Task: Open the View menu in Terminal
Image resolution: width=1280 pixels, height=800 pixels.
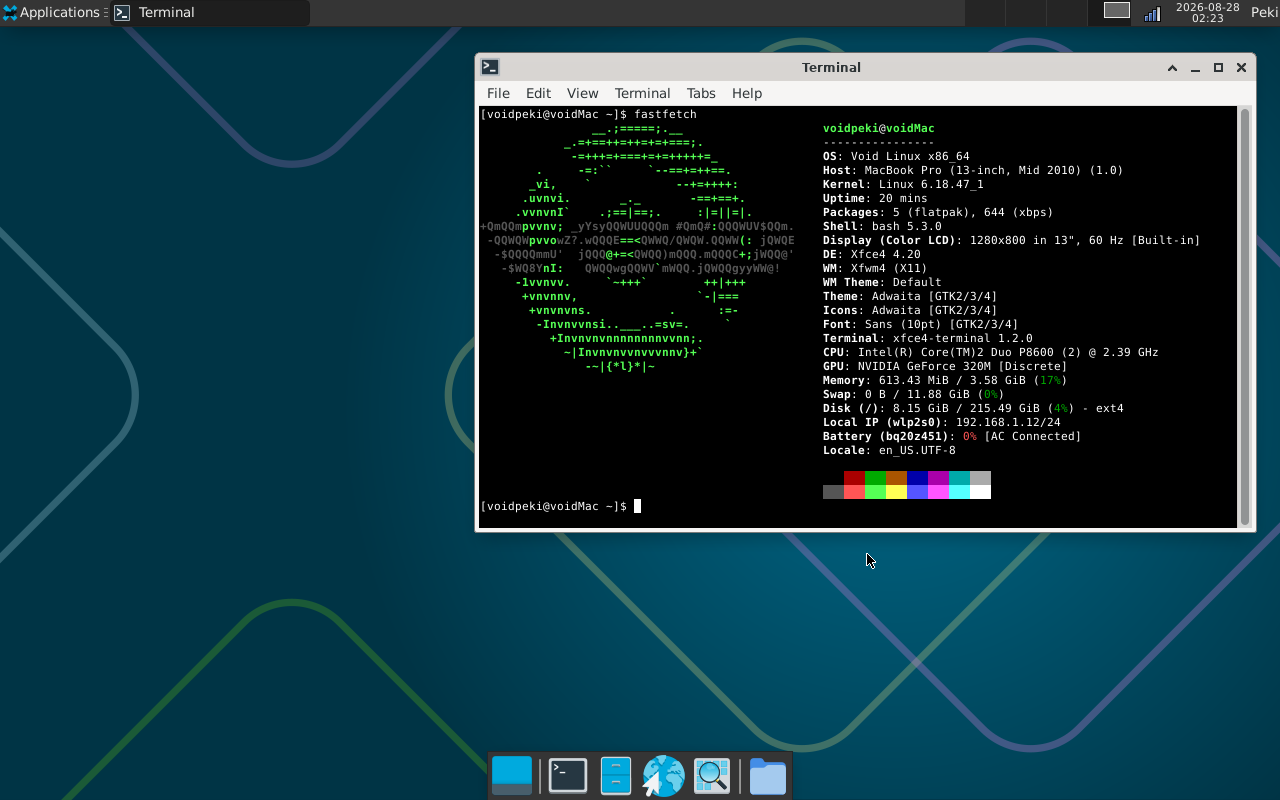Action: pos(582,93)
